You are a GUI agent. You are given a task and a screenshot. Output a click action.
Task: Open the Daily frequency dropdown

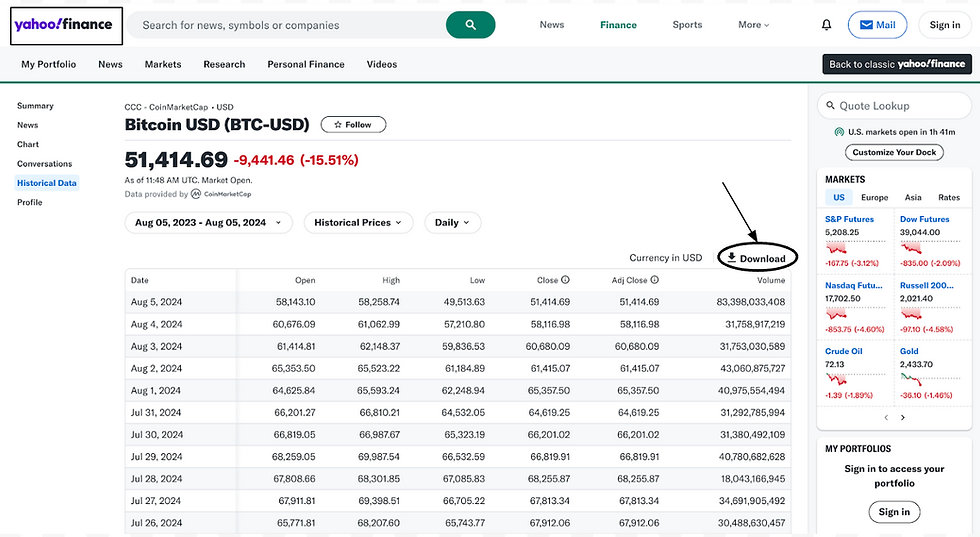pyautogui.click(x=452, y=223)
